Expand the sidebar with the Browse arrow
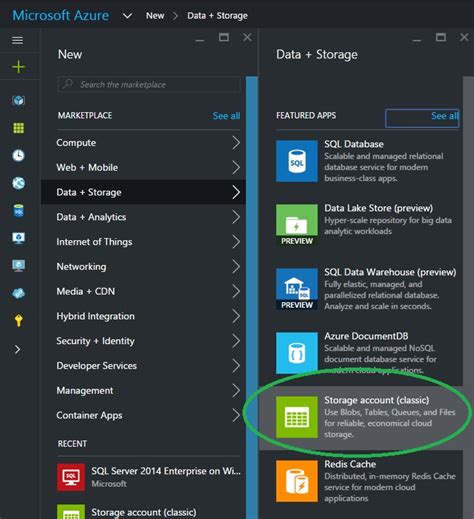The width and height of the screenshot is (474, 519). click(x=17, y=349)
